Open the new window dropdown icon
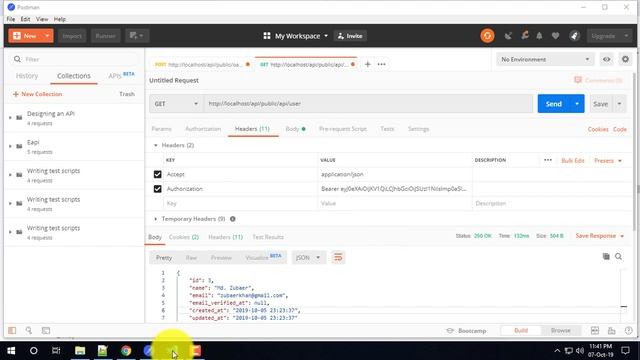The width and height of the screenshot is (640, 360). [x=136, y=36]
